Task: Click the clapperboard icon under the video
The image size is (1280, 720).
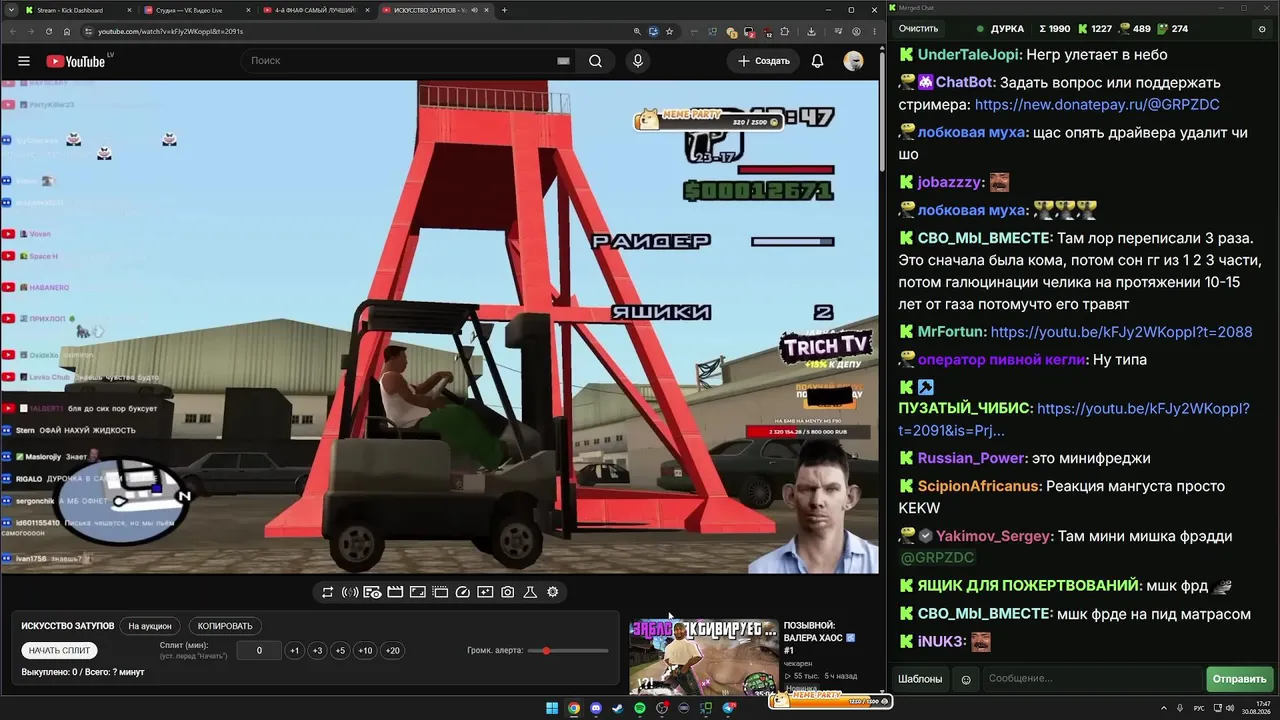Action: pyautogui.click(x=395, y=592)
